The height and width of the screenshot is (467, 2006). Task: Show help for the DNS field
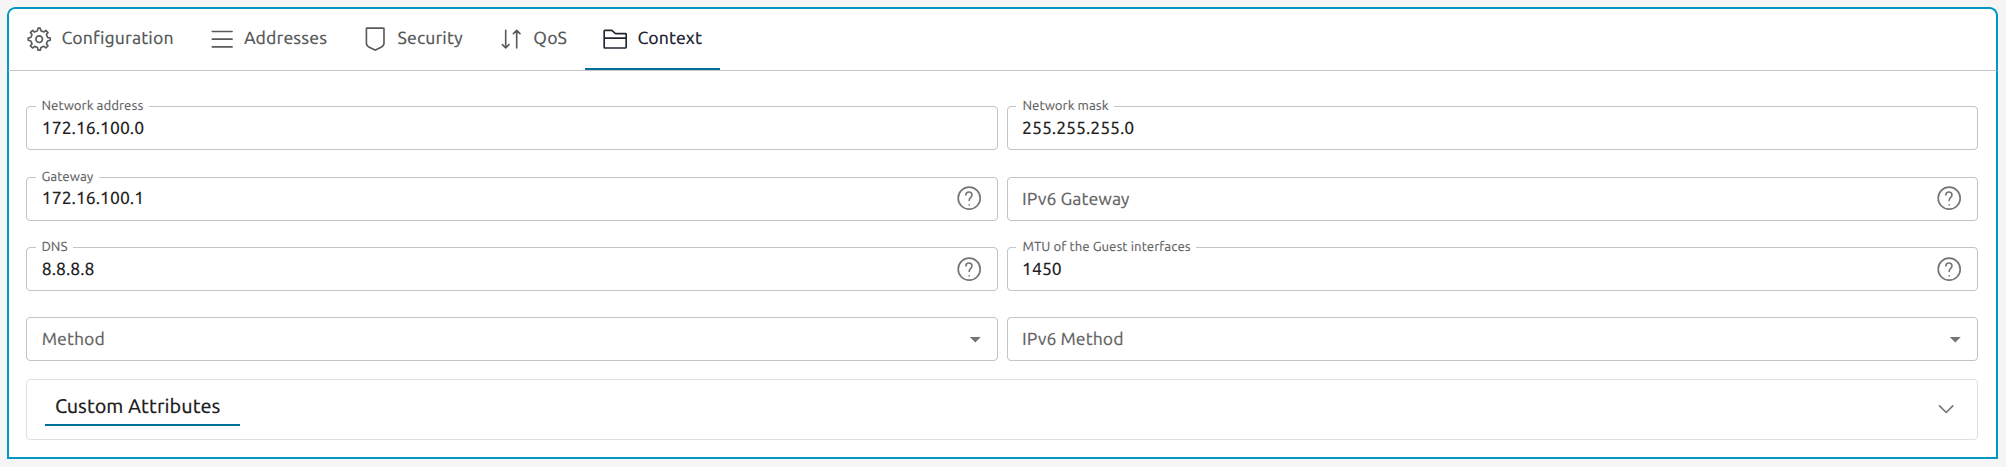[969, 269]
